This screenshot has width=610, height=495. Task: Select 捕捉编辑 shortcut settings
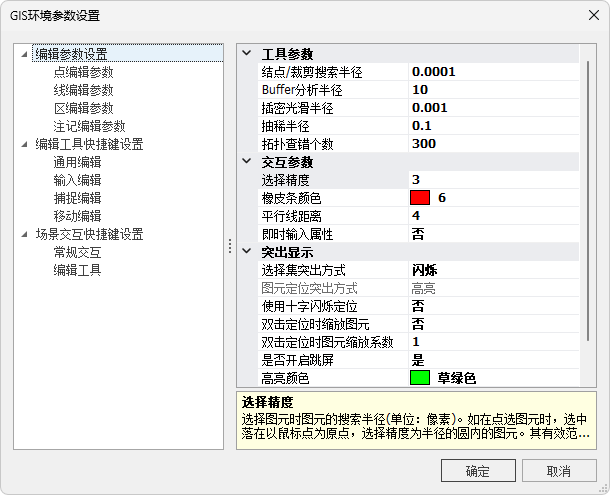(x=77, y=198)
